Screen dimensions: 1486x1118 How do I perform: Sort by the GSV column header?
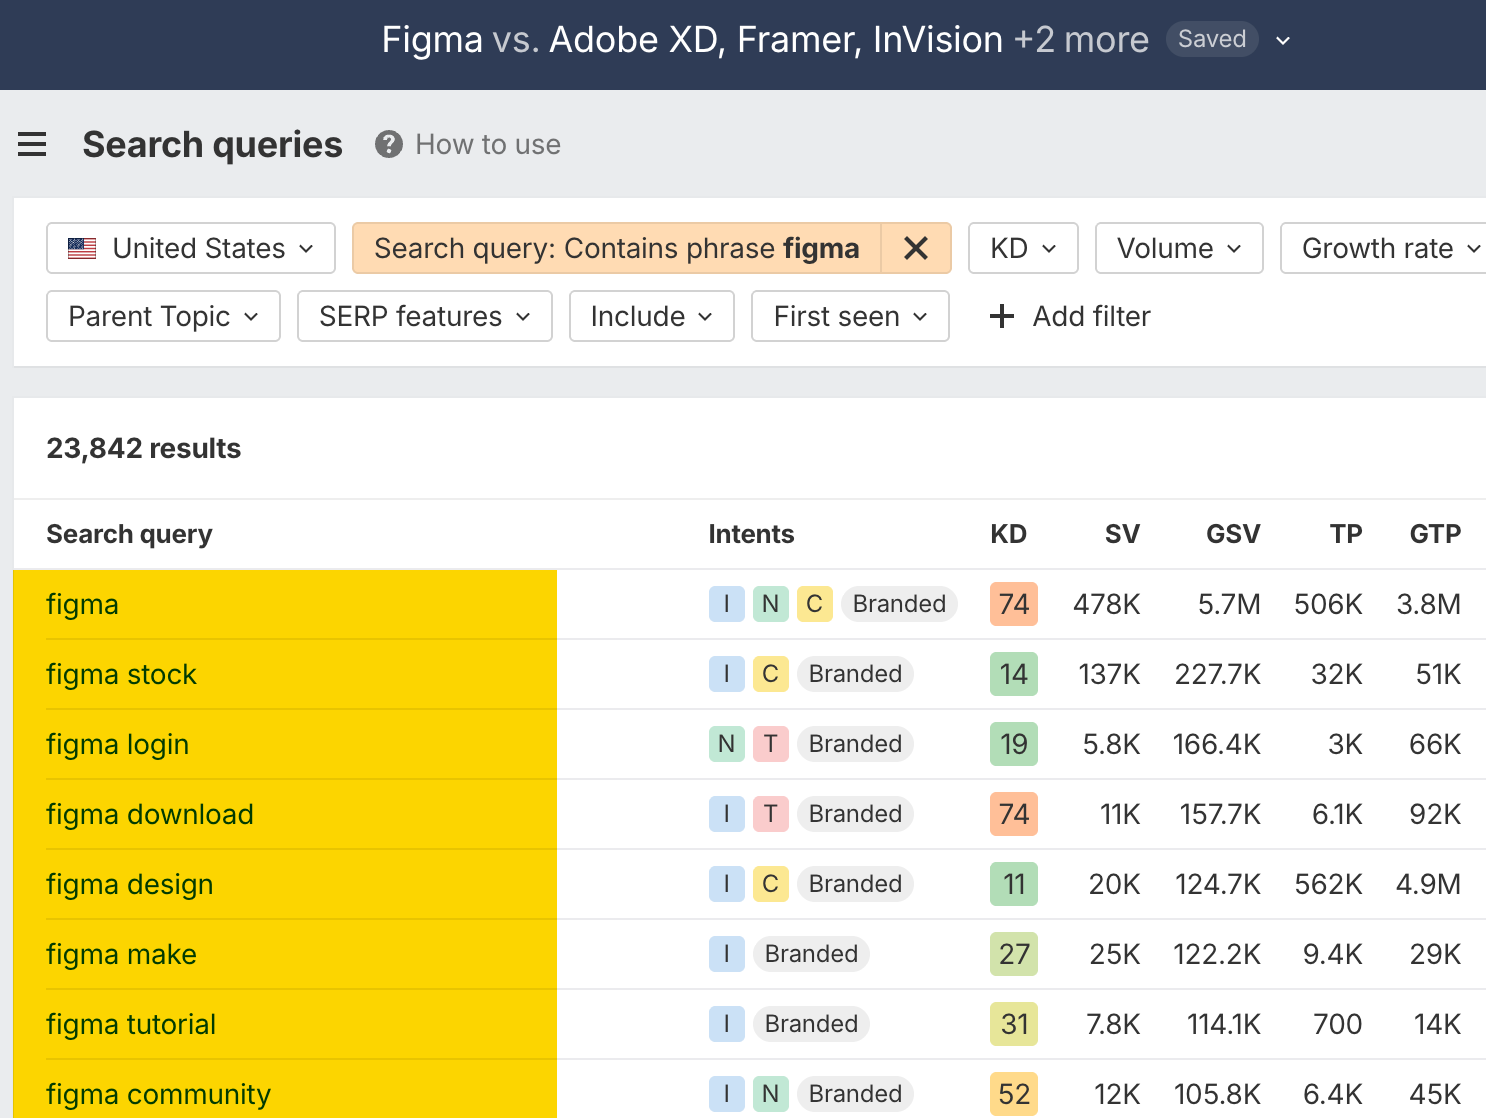[x=1233, y=534]
